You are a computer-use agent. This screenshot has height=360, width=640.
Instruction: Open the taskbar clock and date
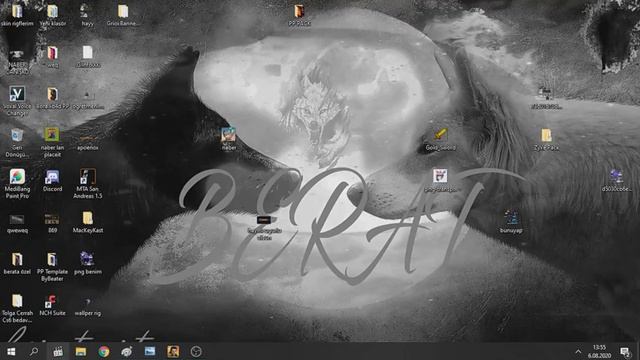tap(599, 351)
